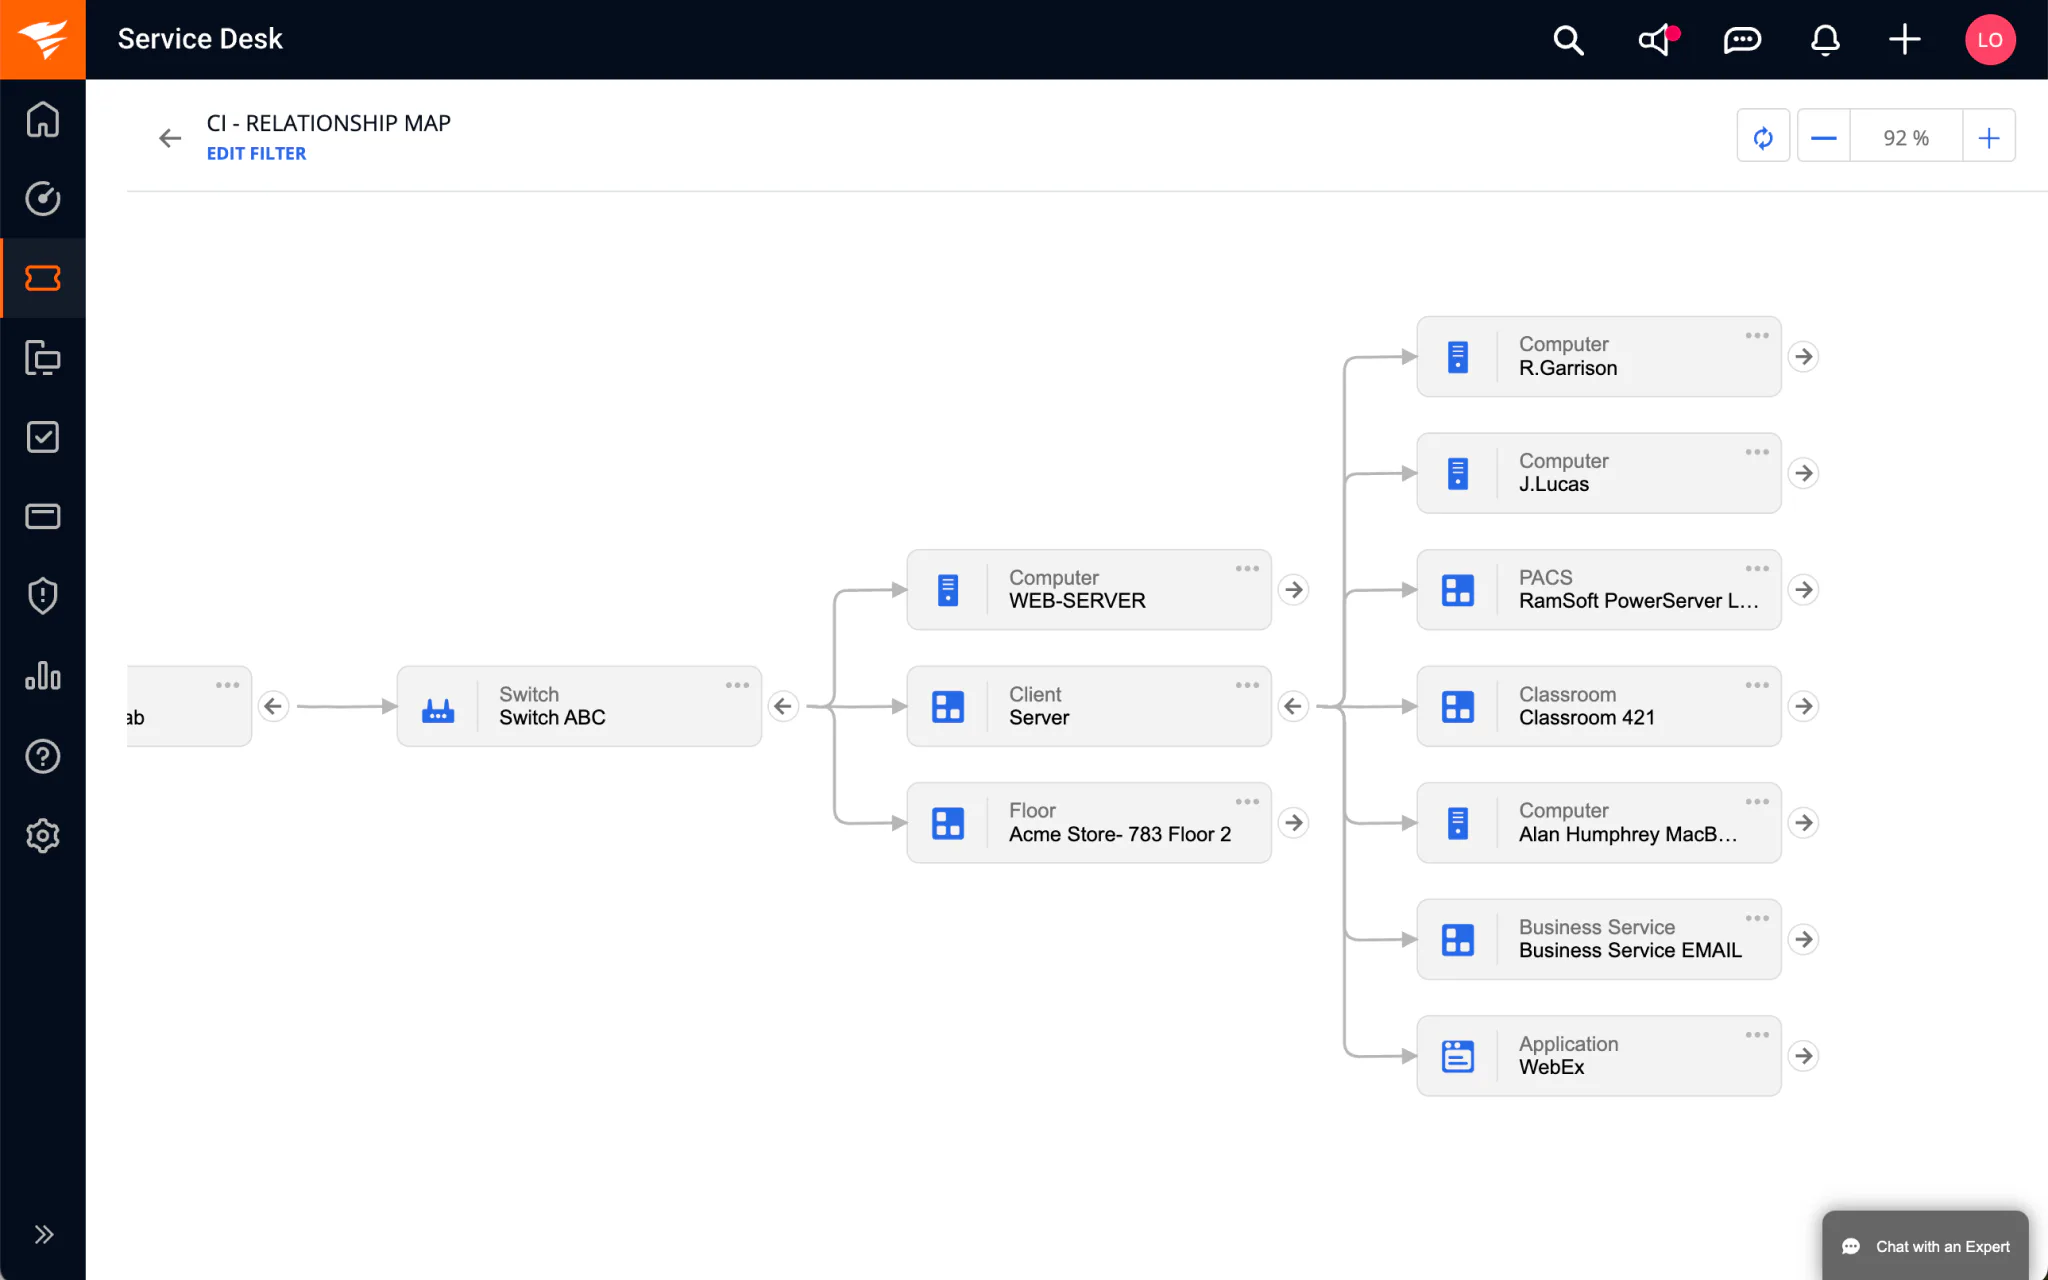Image resolution: width=2048 pixels, height=1280 pixels.
Task: Open the announcements megaphone icon
Action: click(1655, 40)
